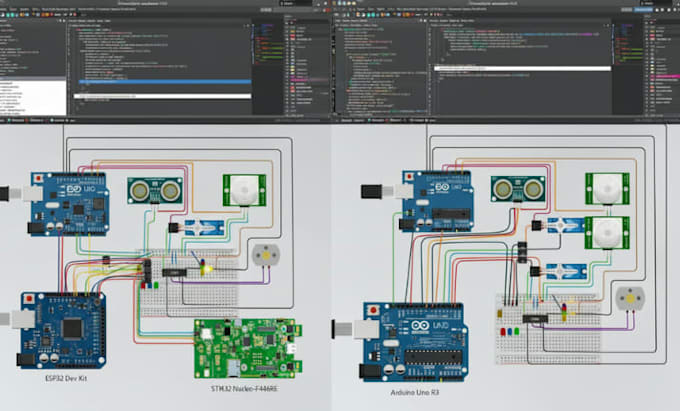The height and width of the screenshot is (411, 680).
Task: Click the white highlighted line in left editor
Action: coord(163,96)
